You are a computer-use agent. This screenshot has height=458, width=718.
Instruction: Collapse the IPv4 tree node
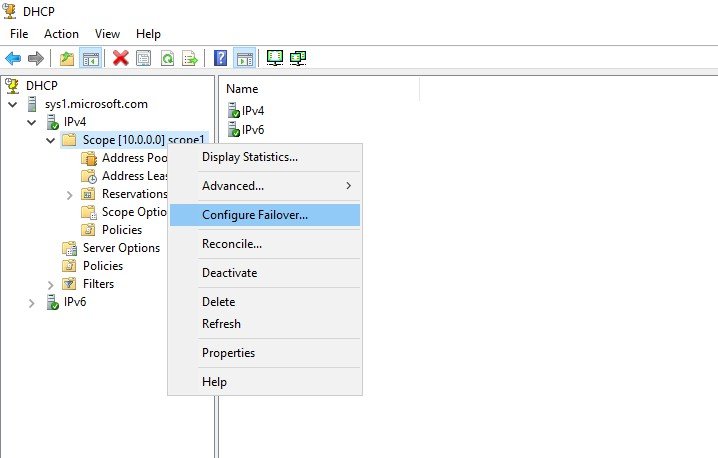tap(32, 122)
